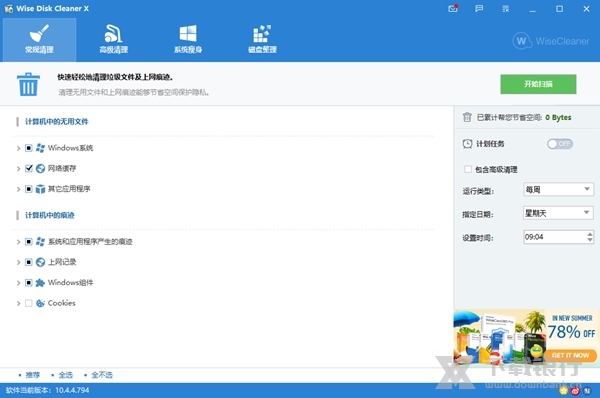Viewport: 600px width, 398px height.
Task: Click the yellow smiley icon in status bar
Action: (x=564, y=390)
